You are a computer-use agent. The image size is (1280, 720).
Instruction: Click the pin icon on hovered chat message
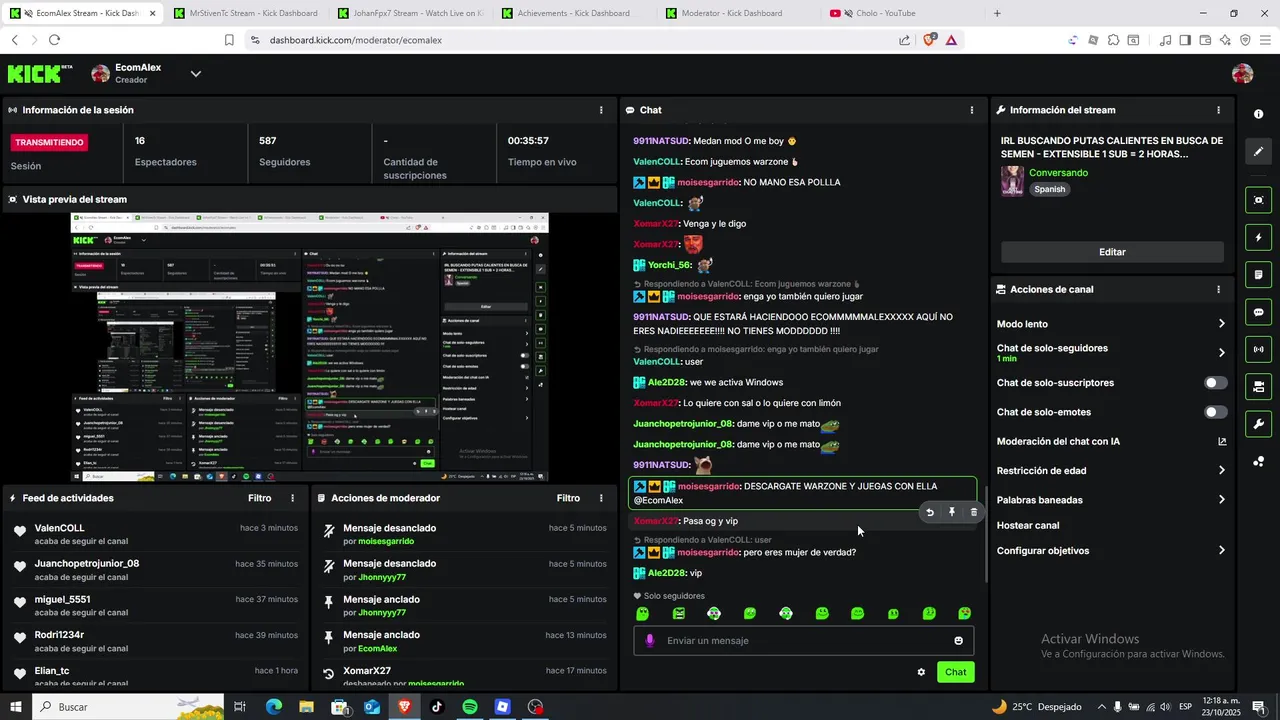coord(951,512)
